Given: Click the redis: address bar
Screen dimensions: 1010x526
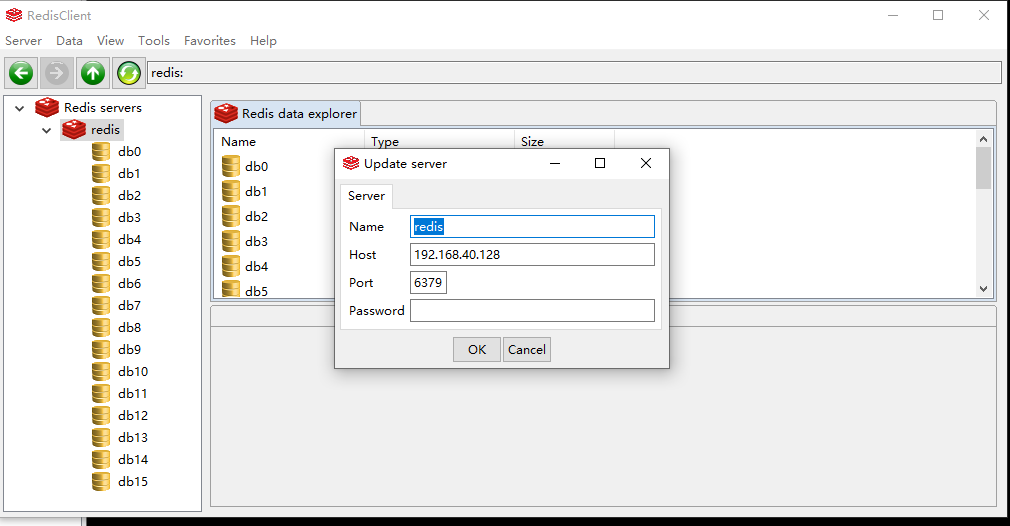Looking at the screenshot, I should pyautogui.click(x=574, y=73).
